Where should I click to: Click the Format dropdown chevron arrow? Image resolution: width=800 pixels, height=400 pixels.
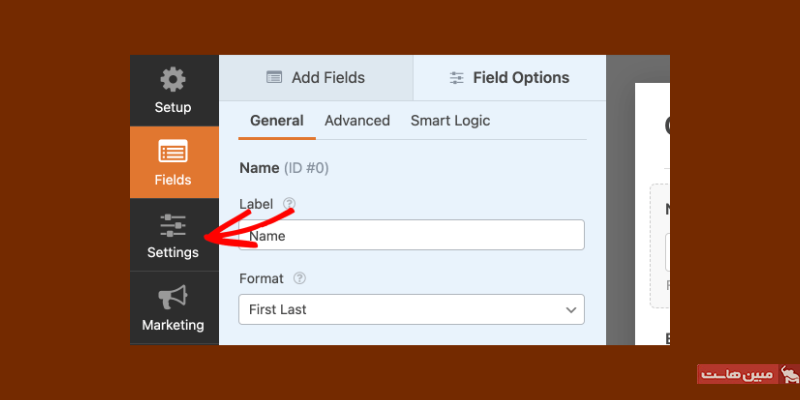pos(571,310)
